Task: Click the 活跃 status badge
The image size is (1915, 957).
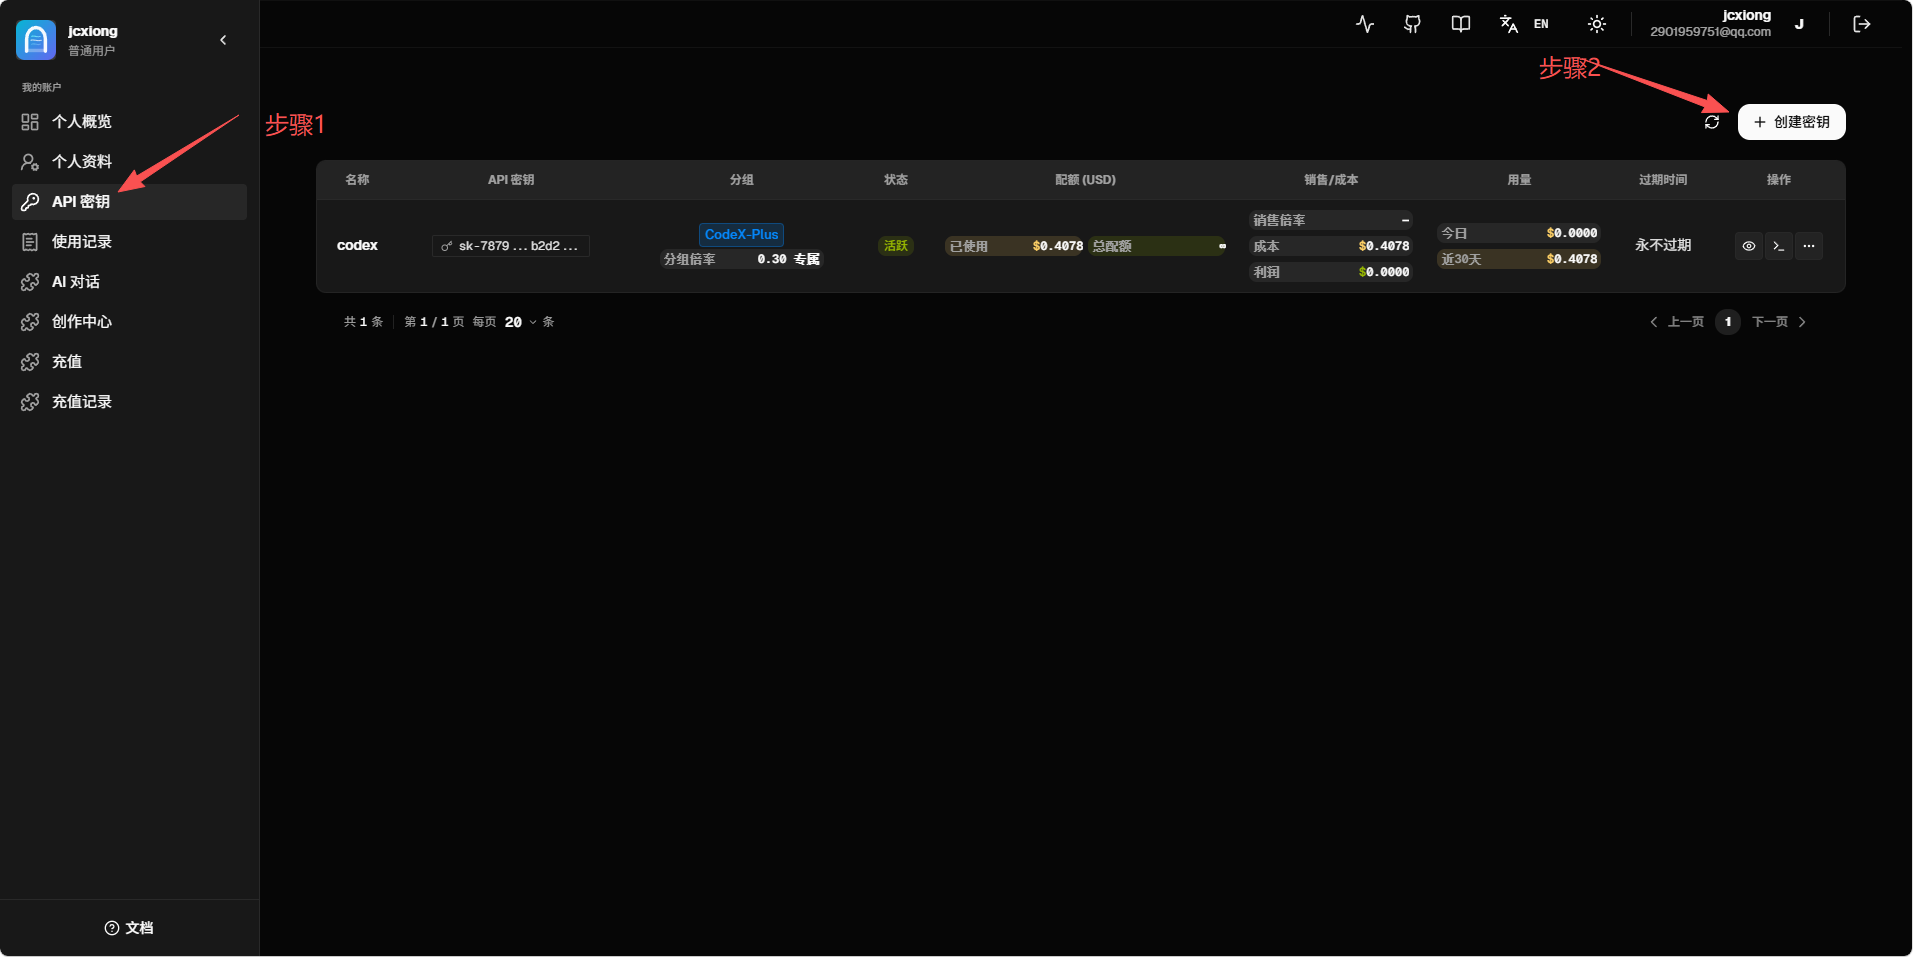Action: coord(896,246)
